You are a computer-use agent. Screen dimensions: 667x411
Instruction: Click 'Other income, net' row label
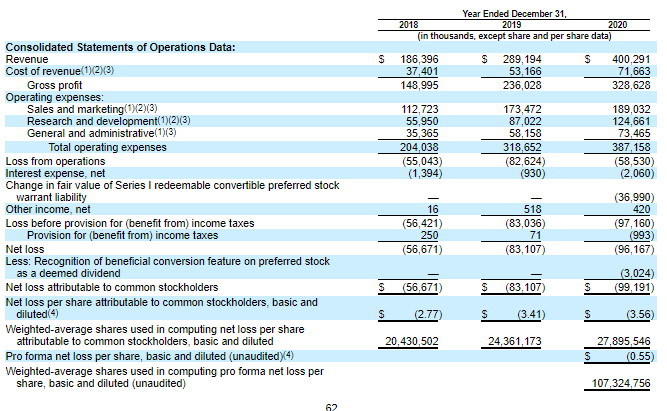pos(48,209)
